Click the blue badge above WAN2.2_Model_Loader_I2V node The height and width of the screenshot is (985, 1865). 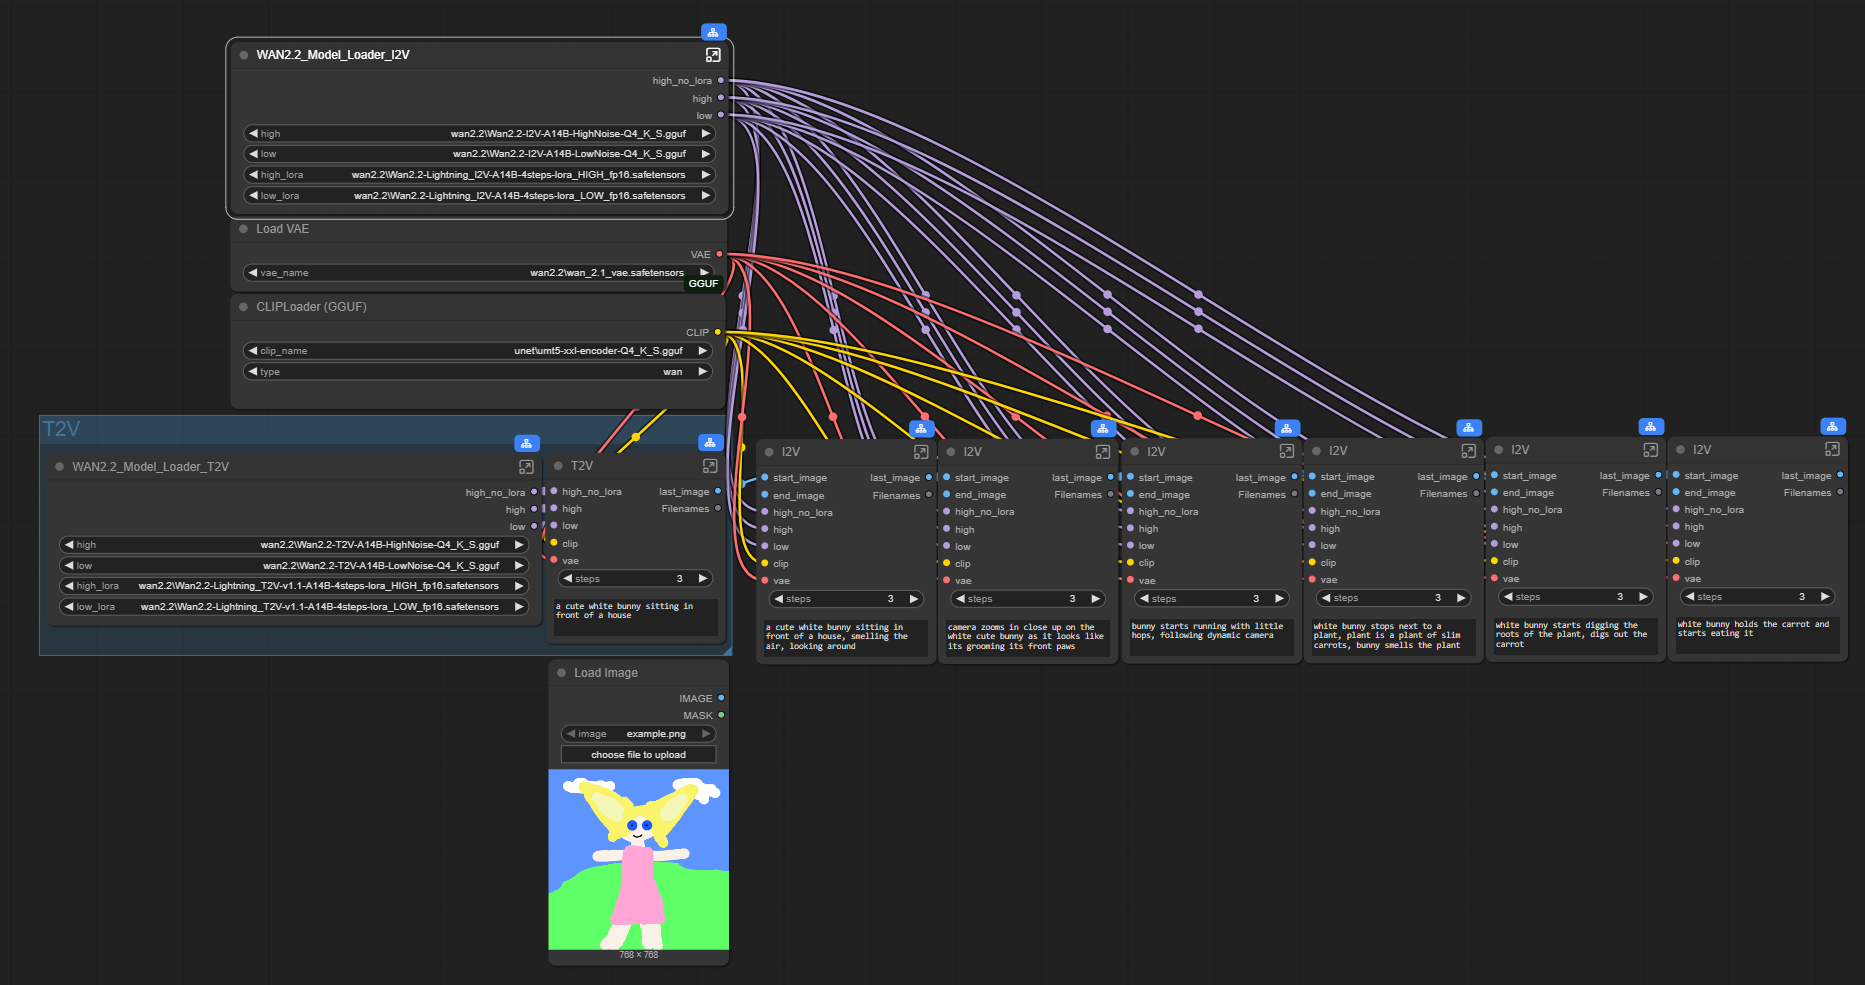coord(713,32)
